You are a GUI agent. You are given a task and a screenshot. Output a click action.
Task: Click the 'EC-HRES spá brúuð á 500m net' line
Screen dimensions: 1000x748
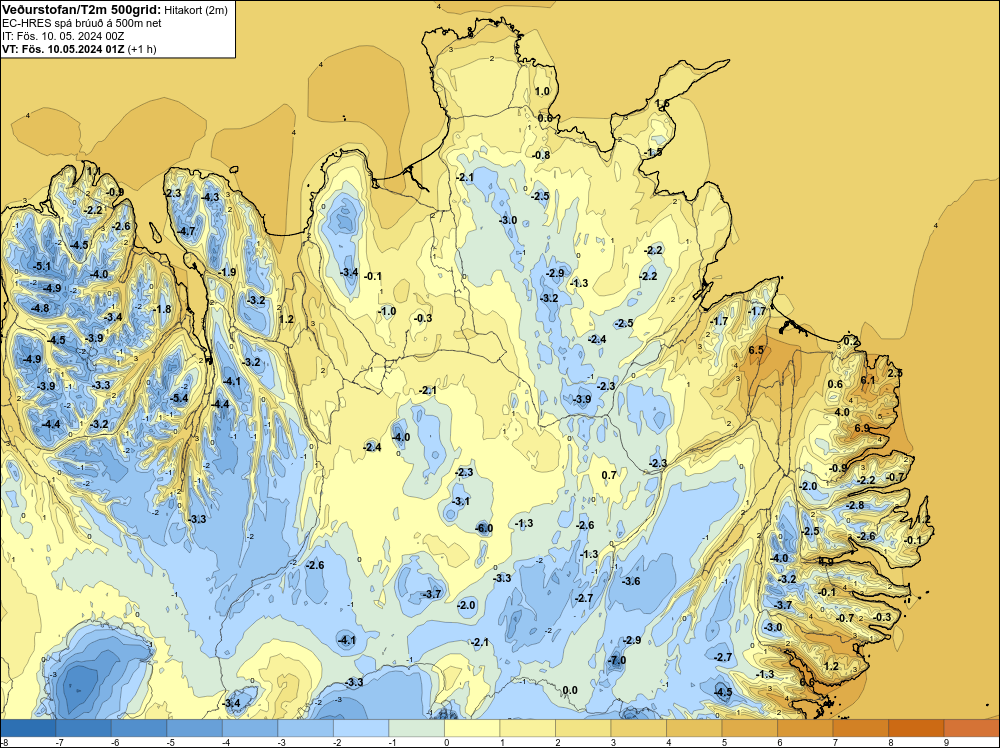tap(82, 23)
